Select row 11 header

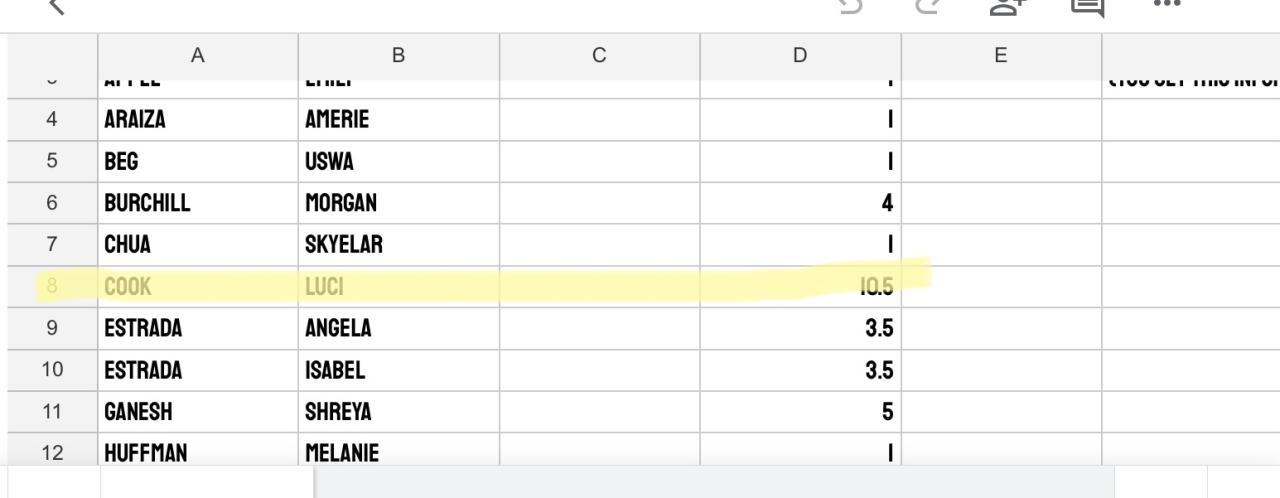(x=52, y=412)
